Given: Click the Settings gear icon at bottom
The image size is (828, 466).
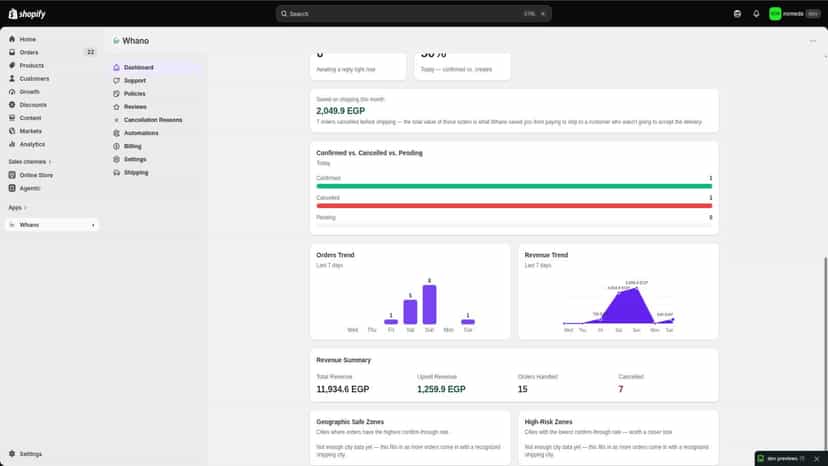Looking at the screenshot, I should click(12, 454).
